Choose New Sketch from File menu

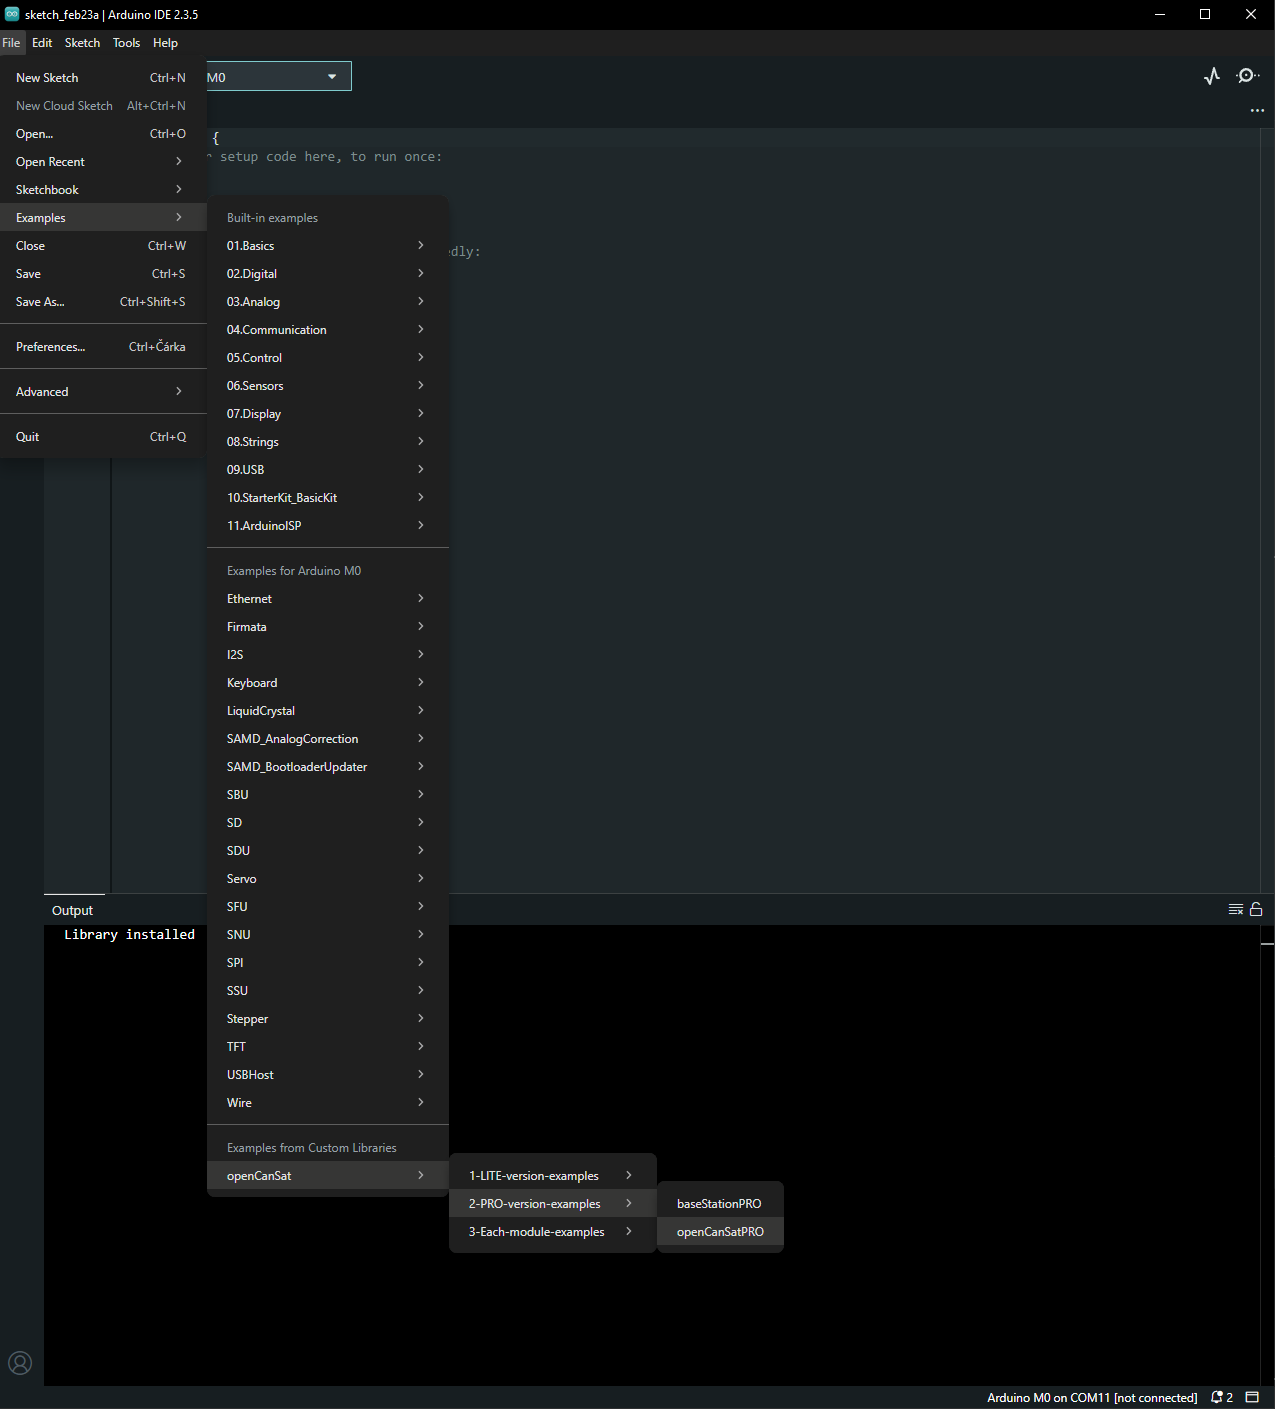click(x=103, y=78)
